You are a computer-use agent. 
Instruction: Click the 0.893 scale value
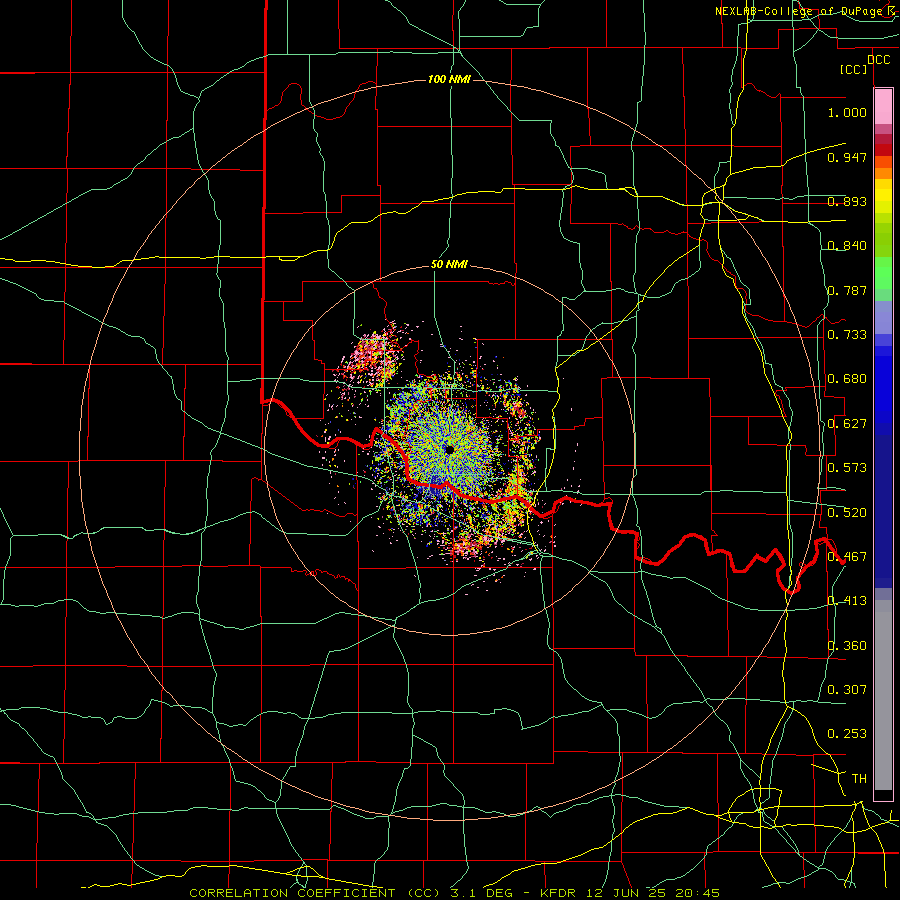[x=847, y=201]
